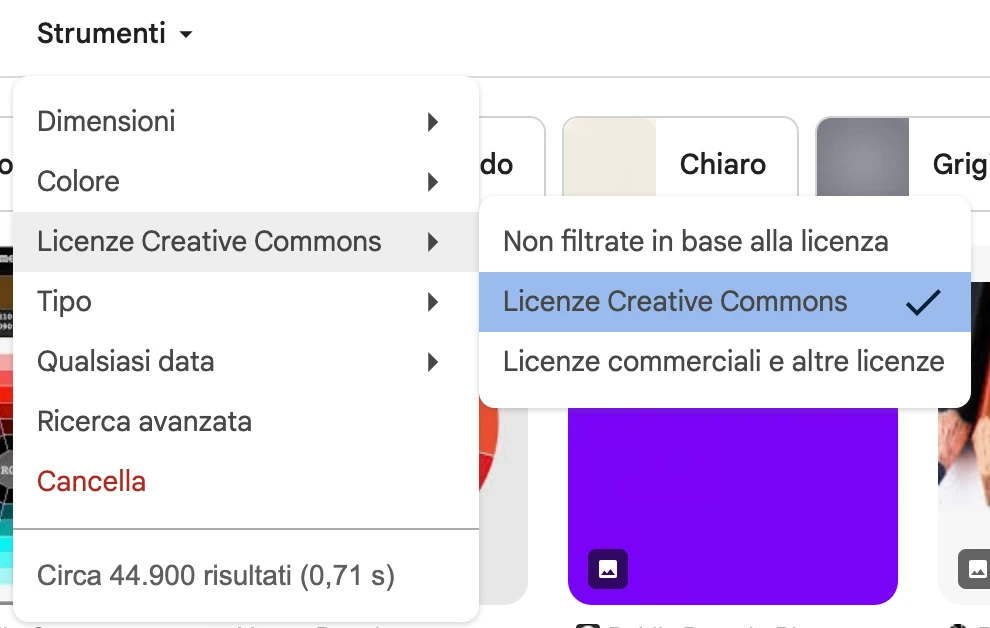This screenshot has height=628, width=990.
Task: Click the Dimensioni submenu arrow
Action: [x=432, y=122]
